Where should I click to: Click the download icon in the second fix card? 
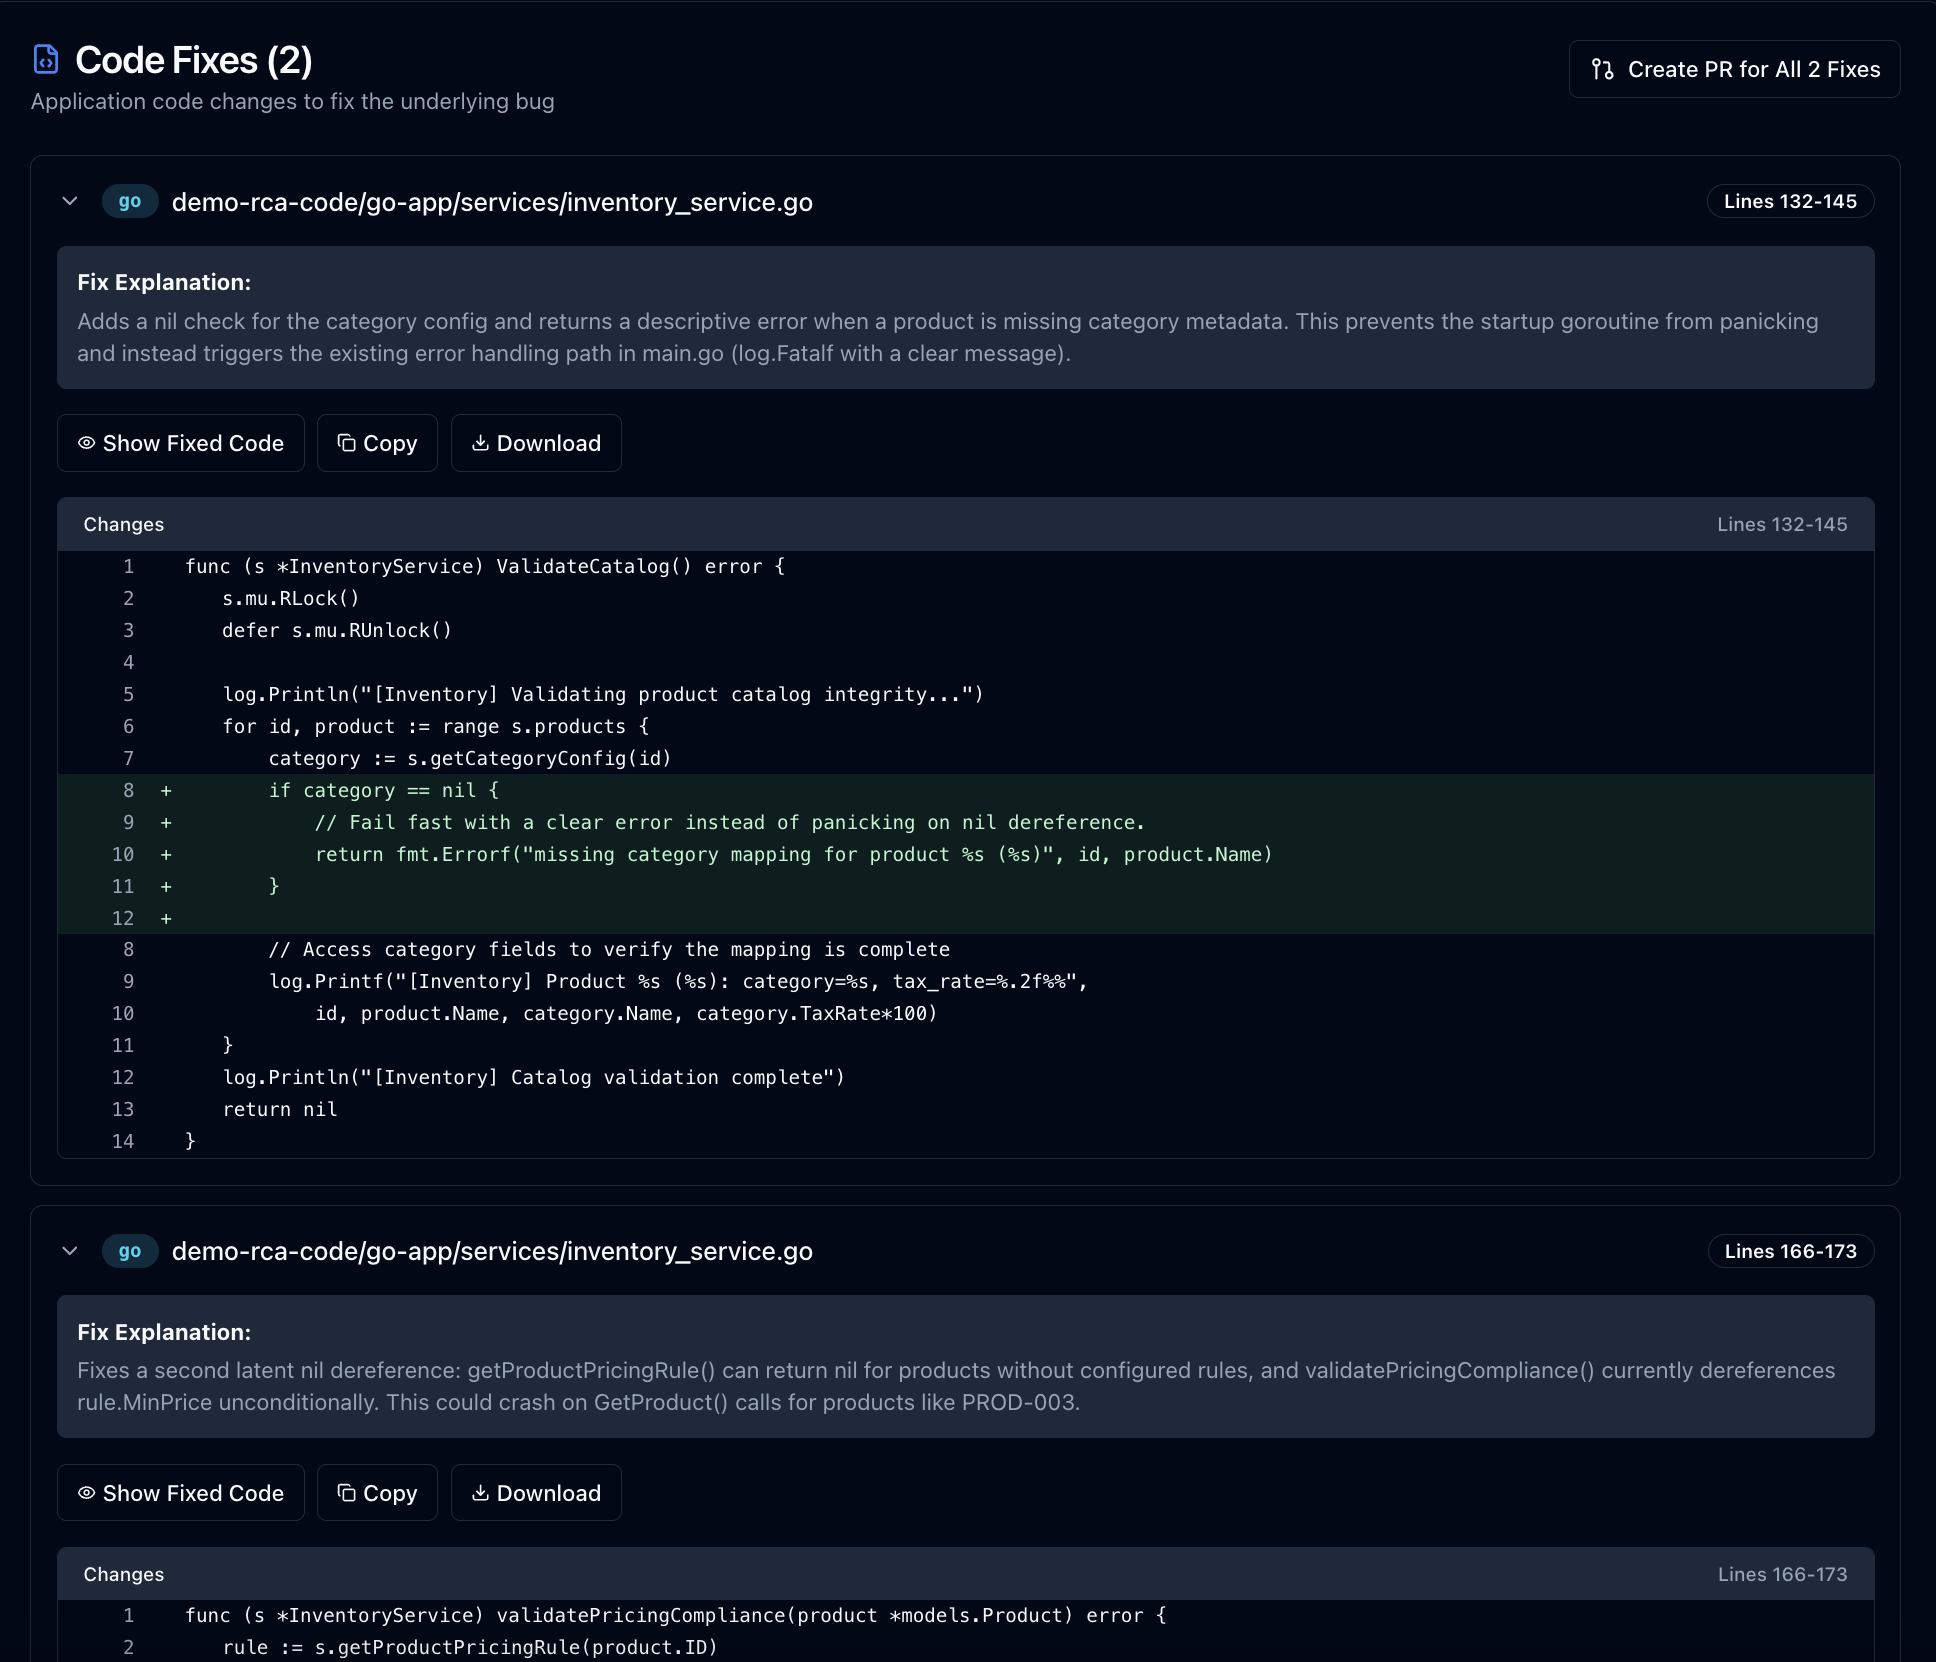pyautogui.click(x=481, y=1492)
